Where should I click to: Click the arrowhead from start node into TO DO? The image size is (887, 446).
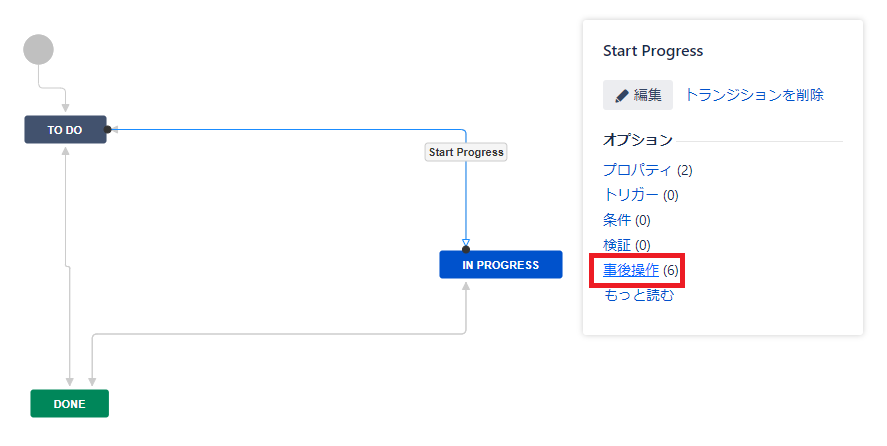point(66,108)
